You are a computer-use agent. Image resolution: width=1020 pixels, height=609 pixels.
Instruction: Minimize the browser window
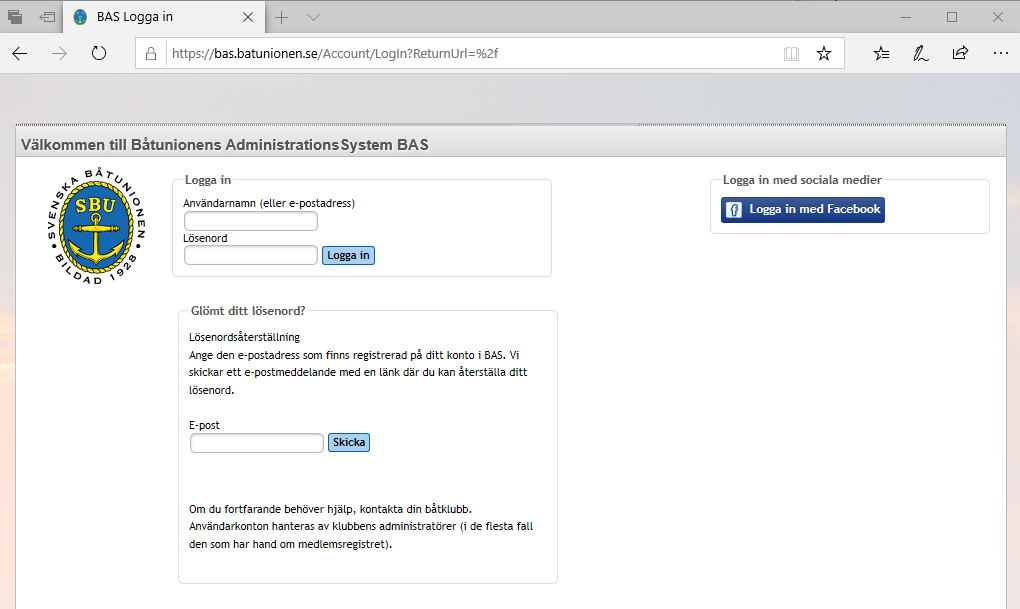pos(906,18)
